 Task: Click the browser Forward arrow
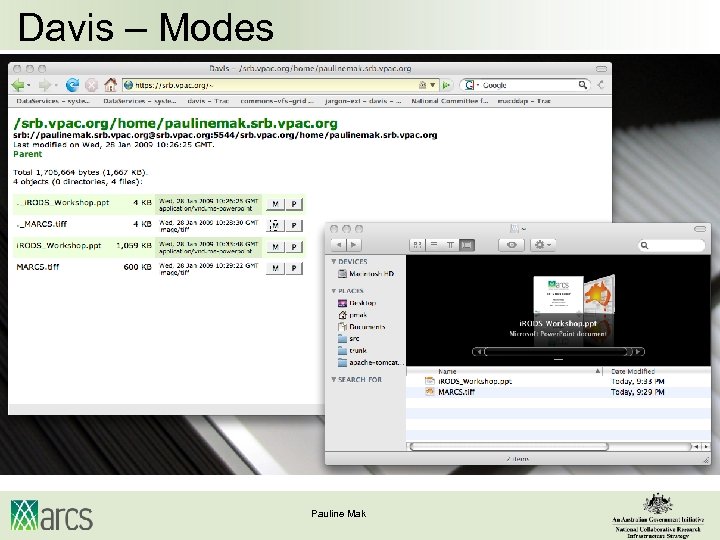point(45,85)
